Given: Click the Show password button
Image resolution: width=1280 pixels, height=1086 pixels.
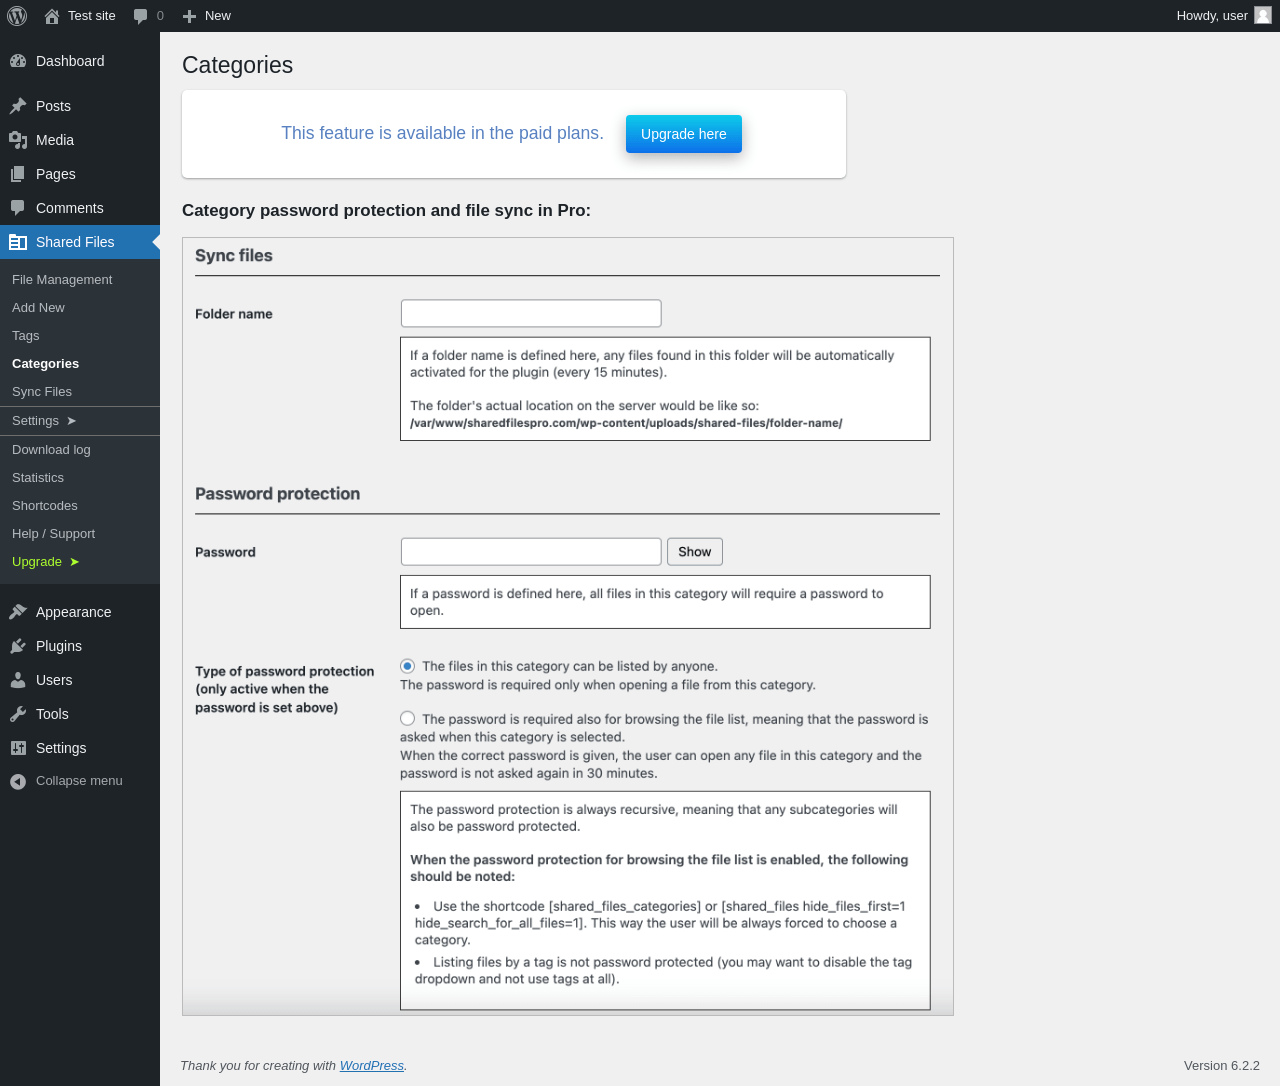Looking at the screenshot, I should pos(695,552).
